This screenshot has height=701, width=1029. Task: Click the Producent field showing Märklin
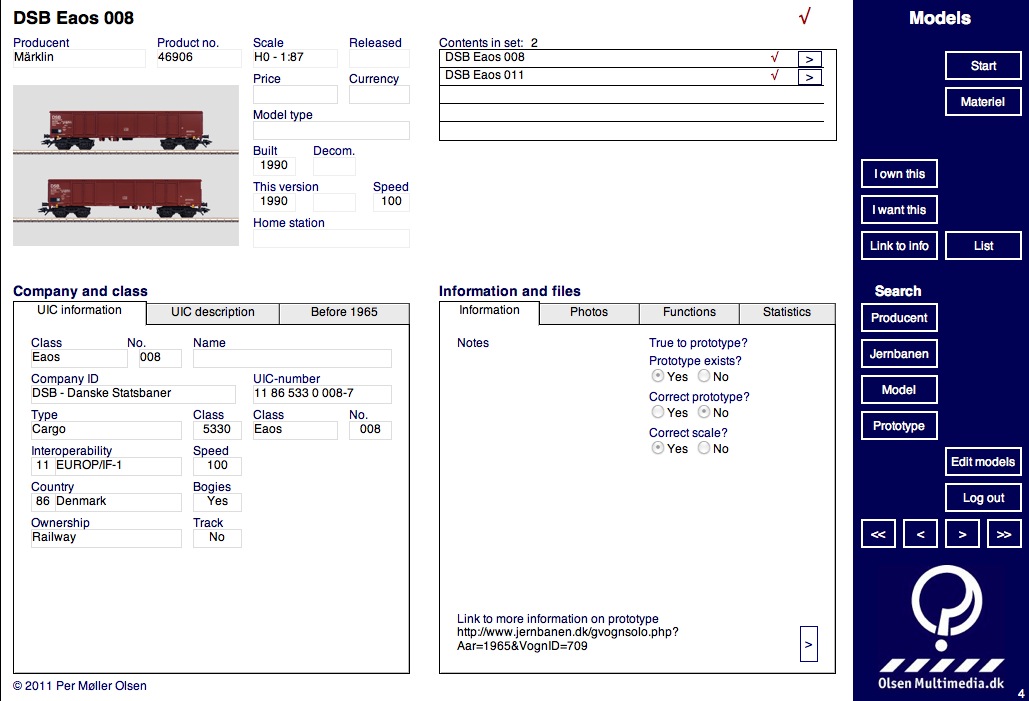(79, 58)
